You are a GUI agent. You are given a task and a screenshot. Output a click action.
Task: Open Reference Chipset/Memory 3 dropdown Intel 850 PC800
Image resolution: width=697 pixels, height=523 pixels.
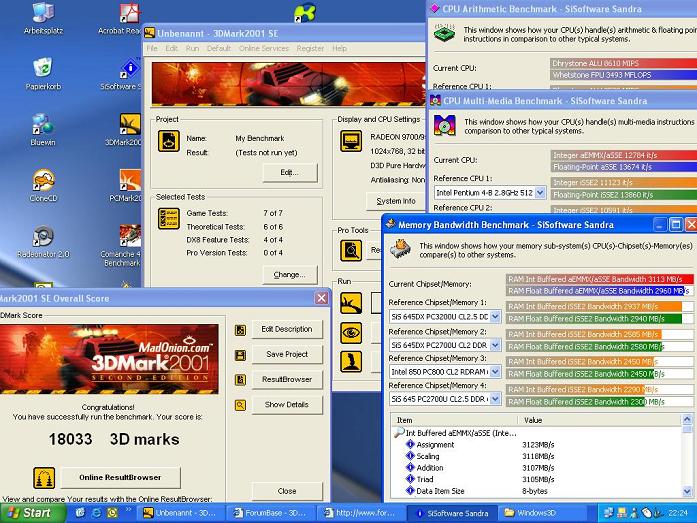495,371
